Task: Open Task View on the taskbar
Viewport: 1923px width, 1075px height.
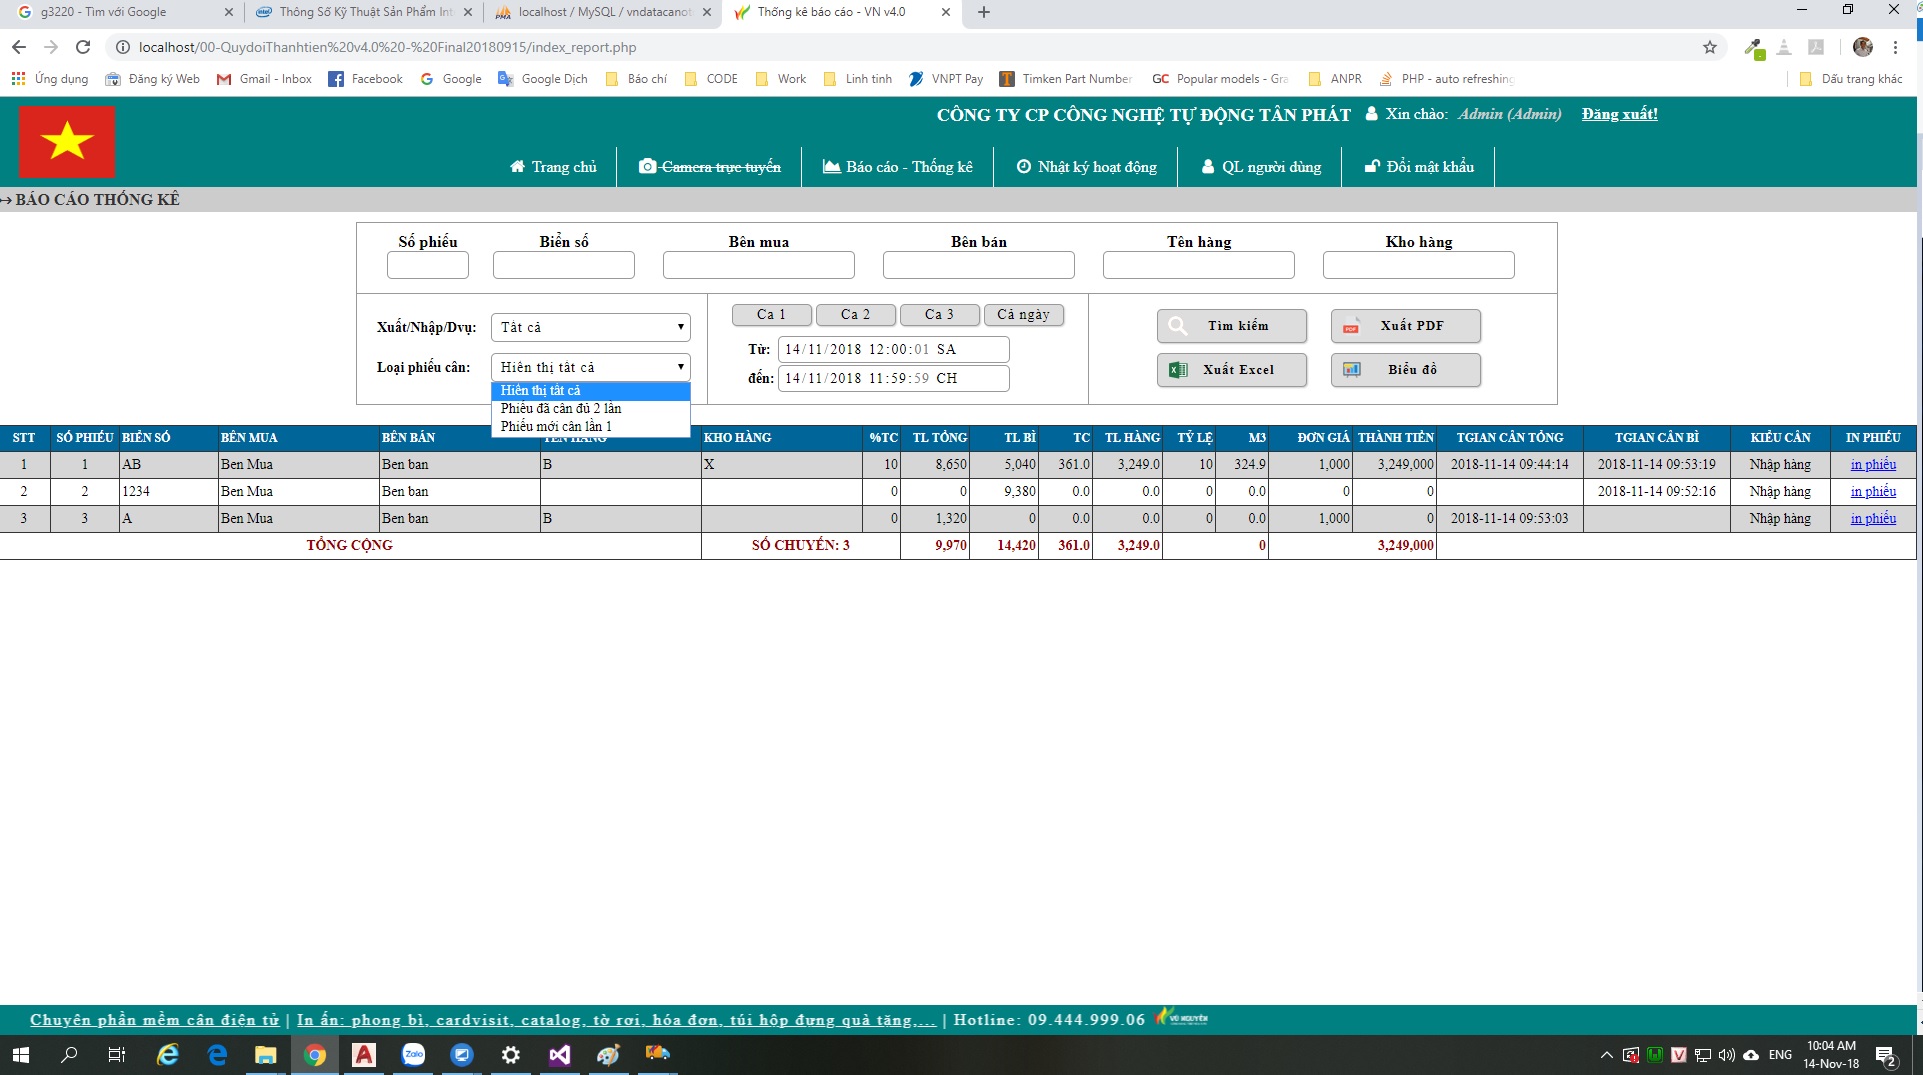Action: pos(117,1055)
